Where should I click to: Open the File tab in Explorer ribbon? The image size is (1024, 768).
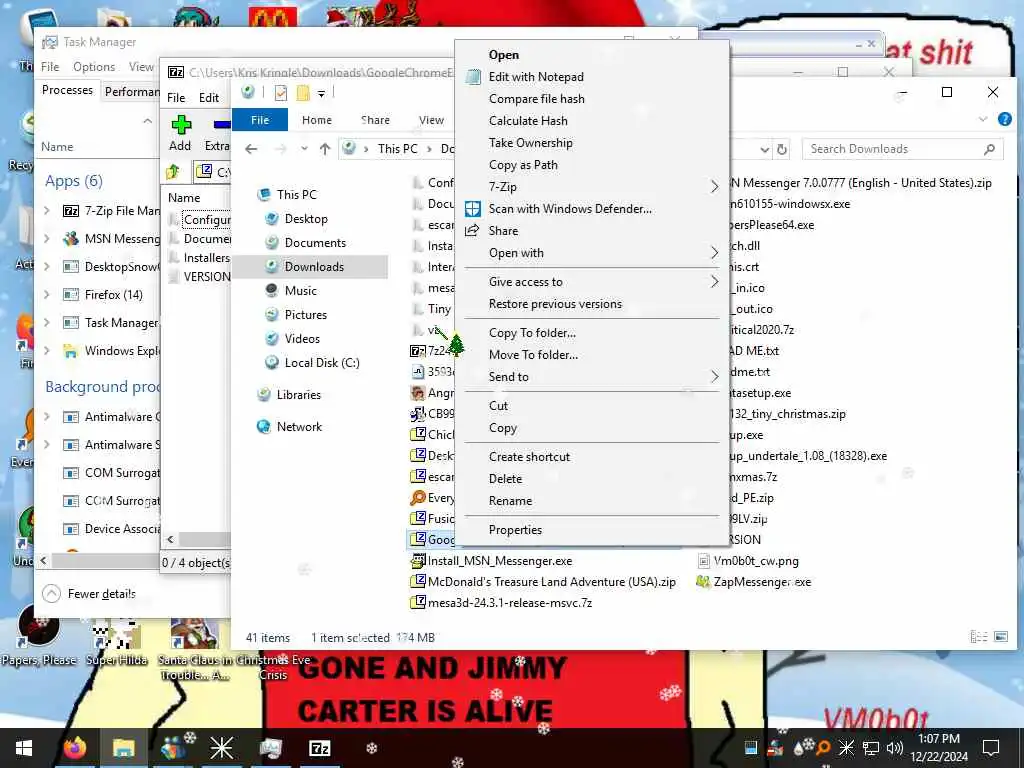(260, 120)
